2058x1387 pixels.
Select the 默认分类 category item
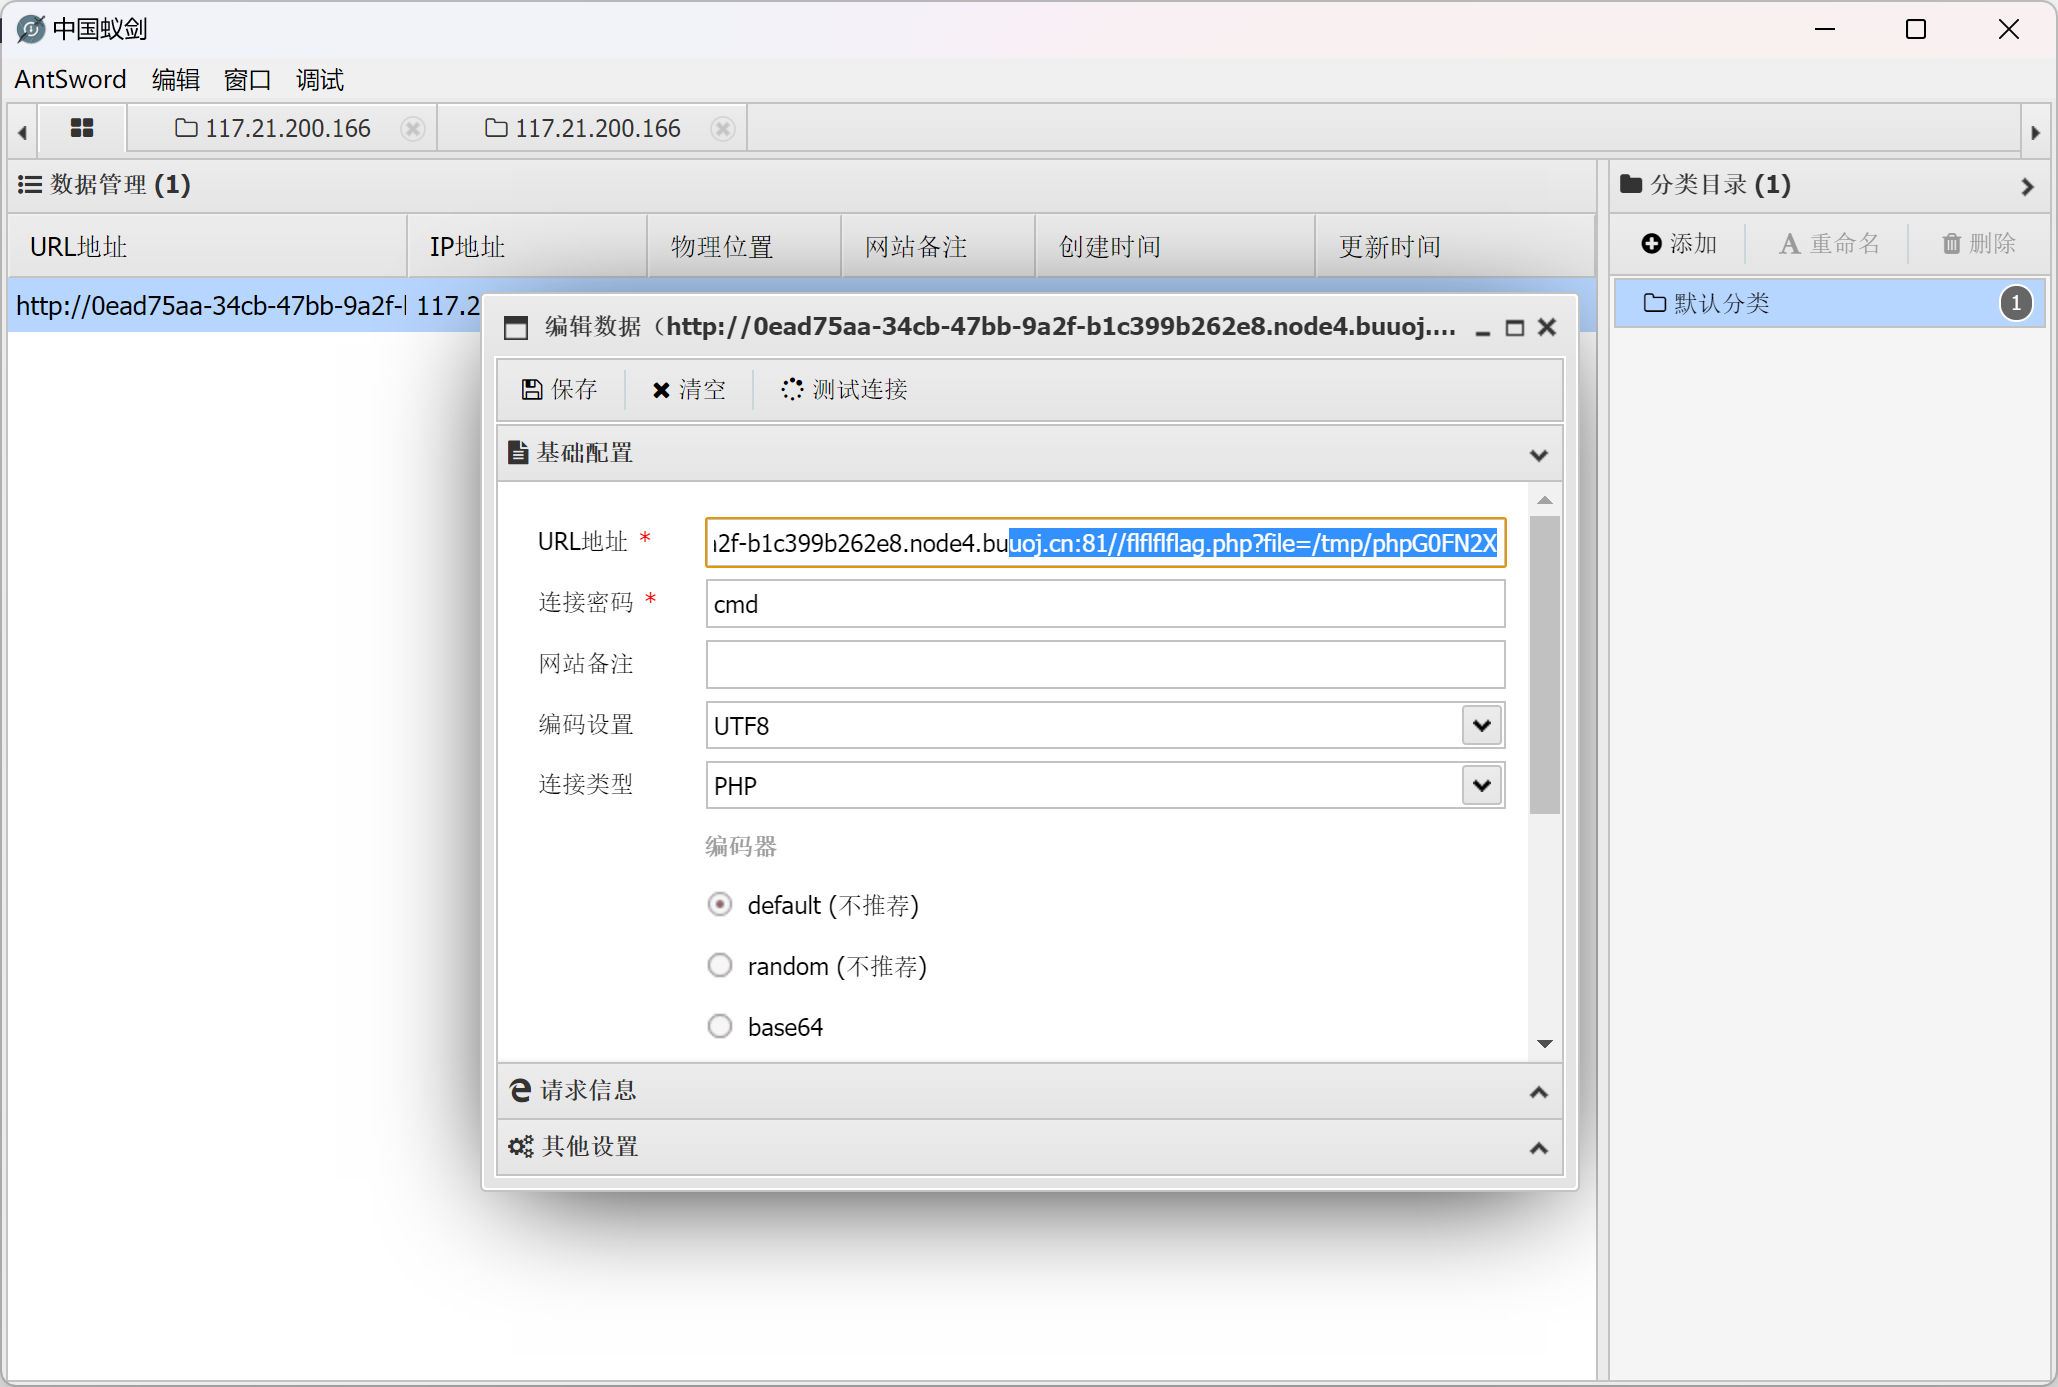(1829, 303)
